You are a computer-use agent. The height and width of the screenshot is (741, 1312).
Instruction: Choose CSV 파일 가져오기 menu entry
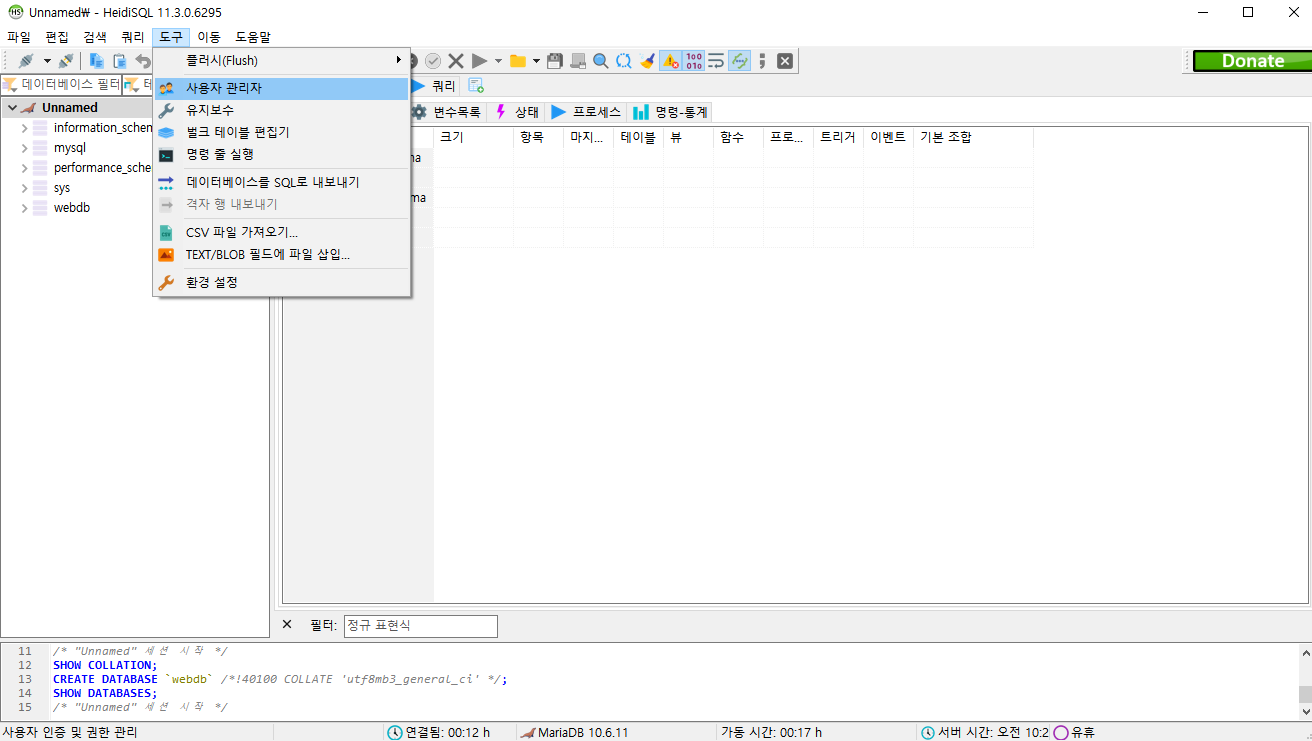tap(281, 232)
